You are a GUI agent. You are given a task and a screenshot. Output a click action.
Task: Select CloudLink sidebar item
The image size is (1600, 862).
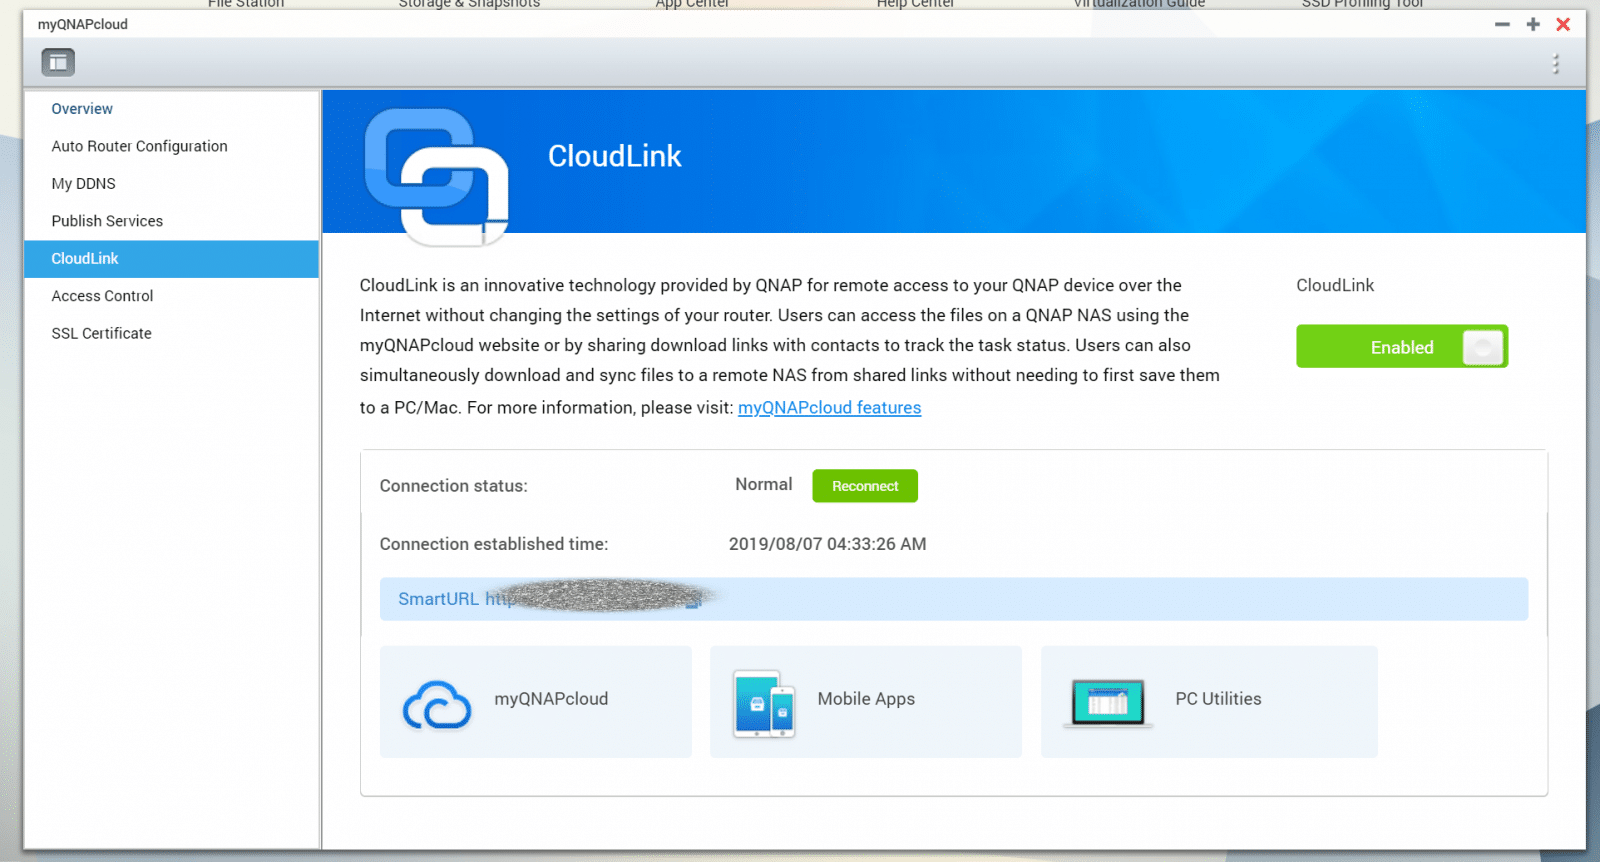point(171,259)
